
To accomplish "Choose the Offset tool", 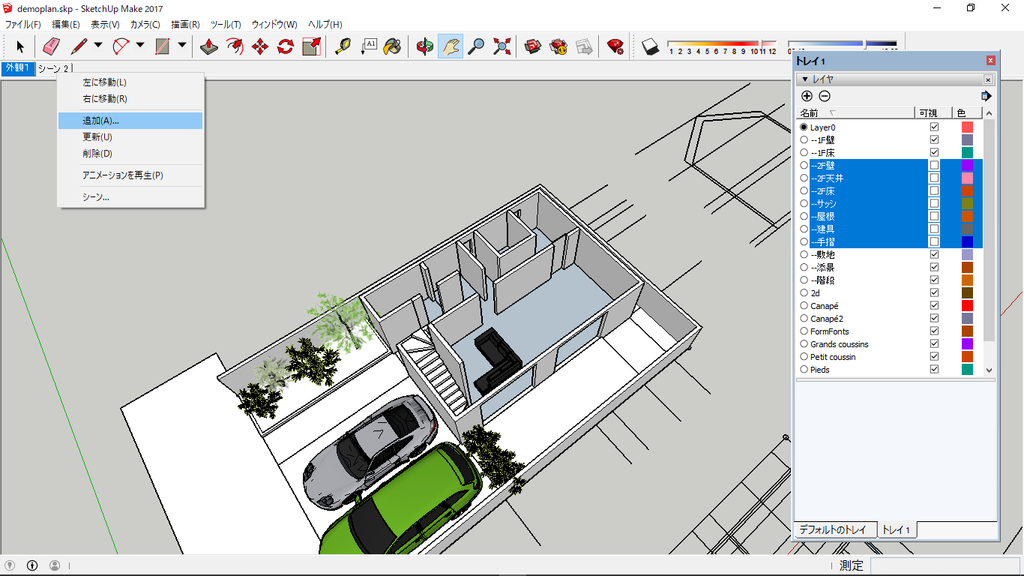I will 234,46.
